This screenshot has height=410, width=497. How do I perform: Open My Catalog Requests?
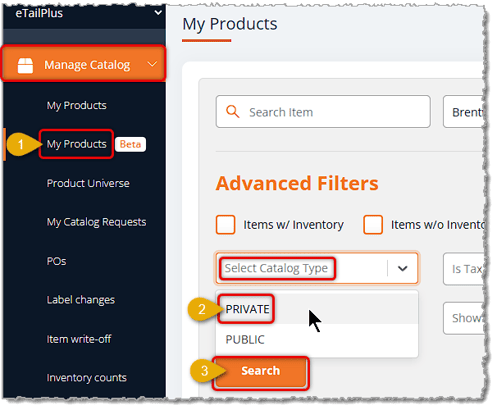pyautogui.click(x=96, y=222)
